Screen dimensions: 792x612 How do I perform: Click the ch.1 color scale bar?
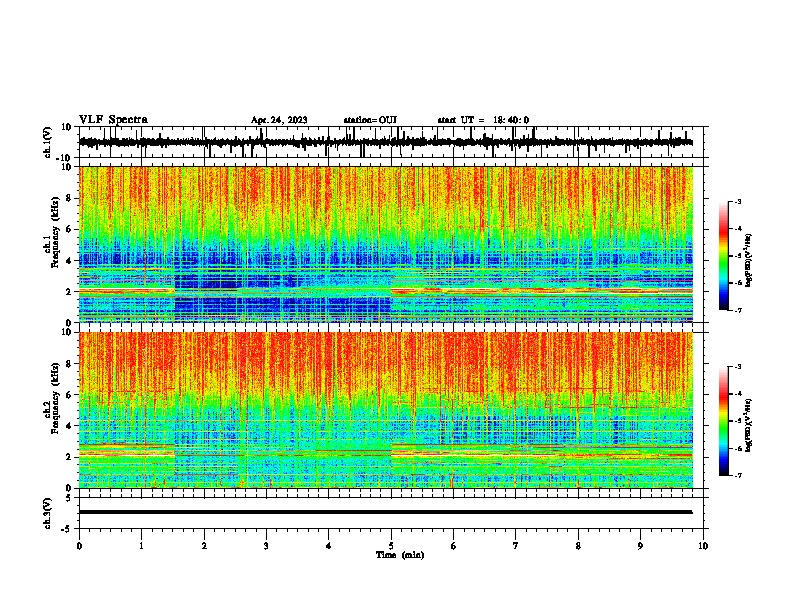(724, 256)
